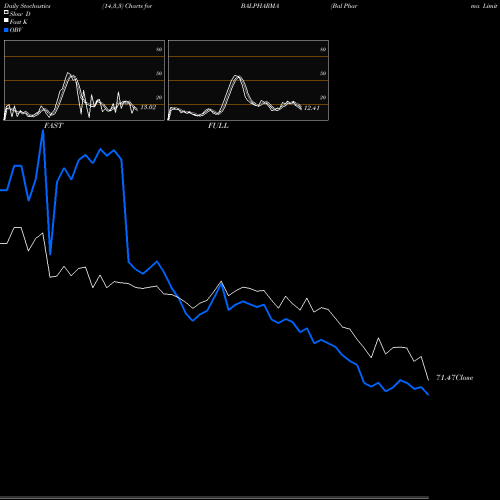
Task: Click the 20 axis label in FAST chart
Action: pos(159,97)
